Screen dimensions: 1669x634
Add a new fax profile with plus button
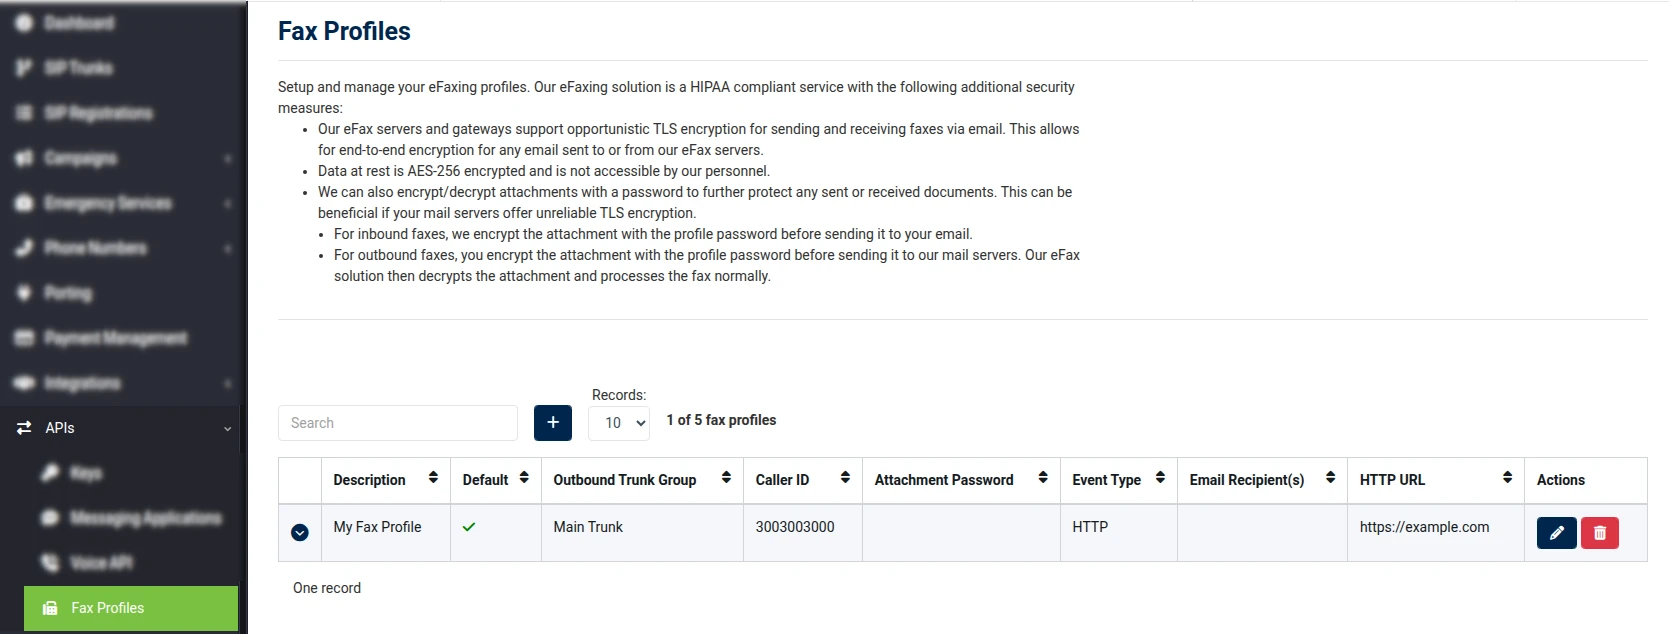[553, 423]
